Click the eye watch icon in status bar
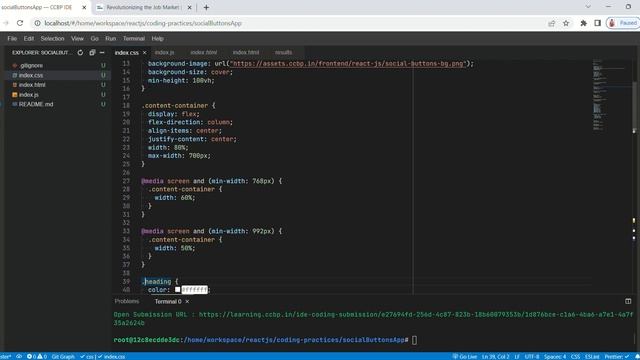640x360 pixels. (x=19, y=357)
